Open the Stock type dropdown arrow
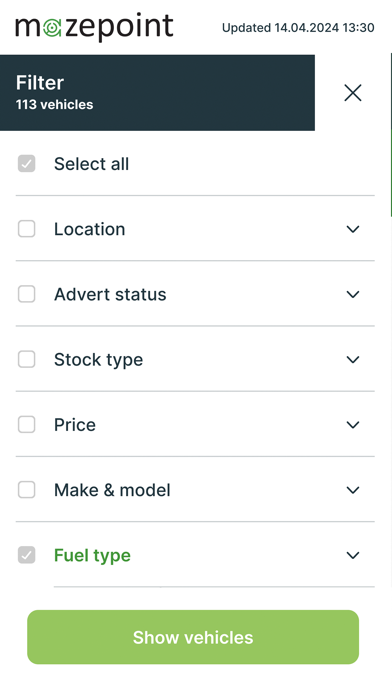 [x=353, y=360]
